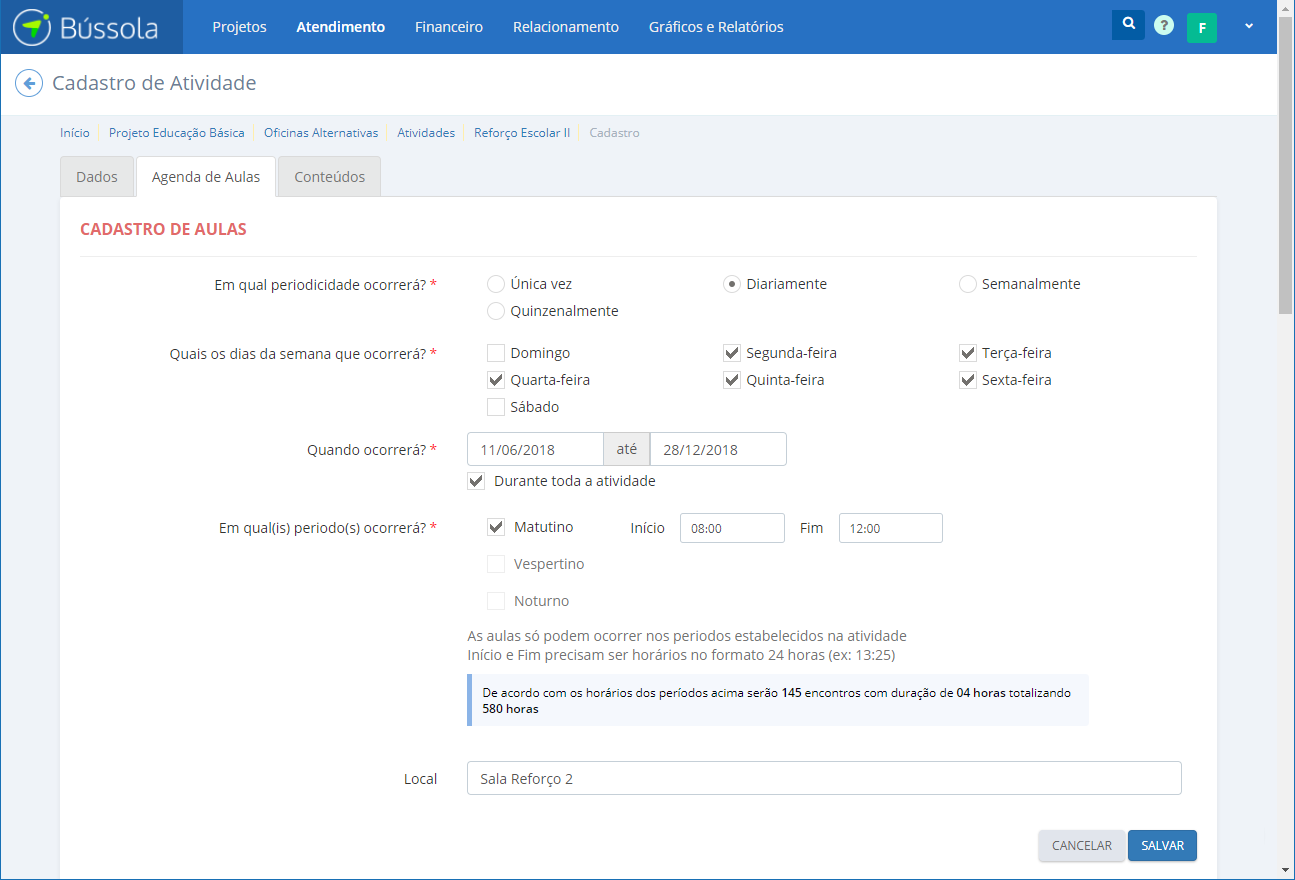The width and height of the screenshot is (1295, 880).
Task: Click scrollbar down arrow
Action: 1286,871
